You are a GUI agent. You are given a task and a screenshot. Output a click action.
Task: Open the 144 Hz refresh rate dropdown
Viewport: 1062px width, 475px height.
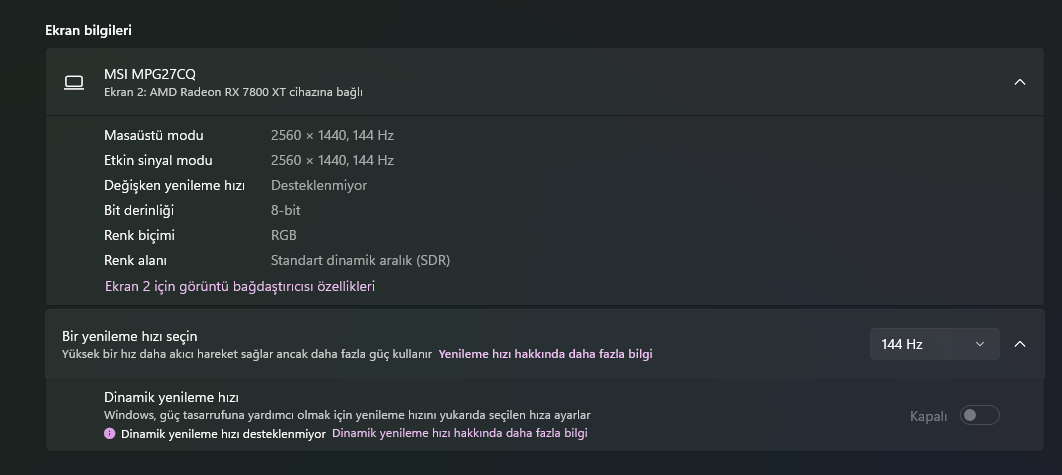tap(934, 344)
